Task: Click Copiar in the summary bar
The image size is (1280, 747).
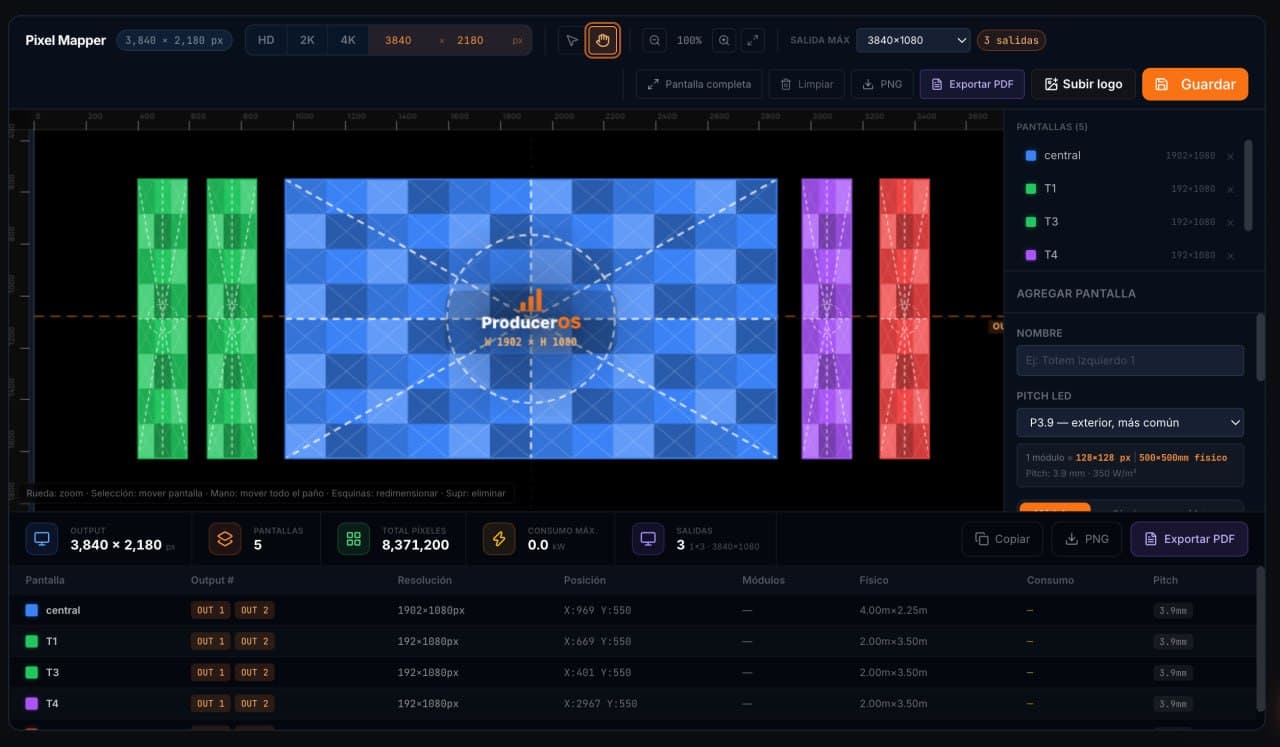Action: [x=1002, y=539]
